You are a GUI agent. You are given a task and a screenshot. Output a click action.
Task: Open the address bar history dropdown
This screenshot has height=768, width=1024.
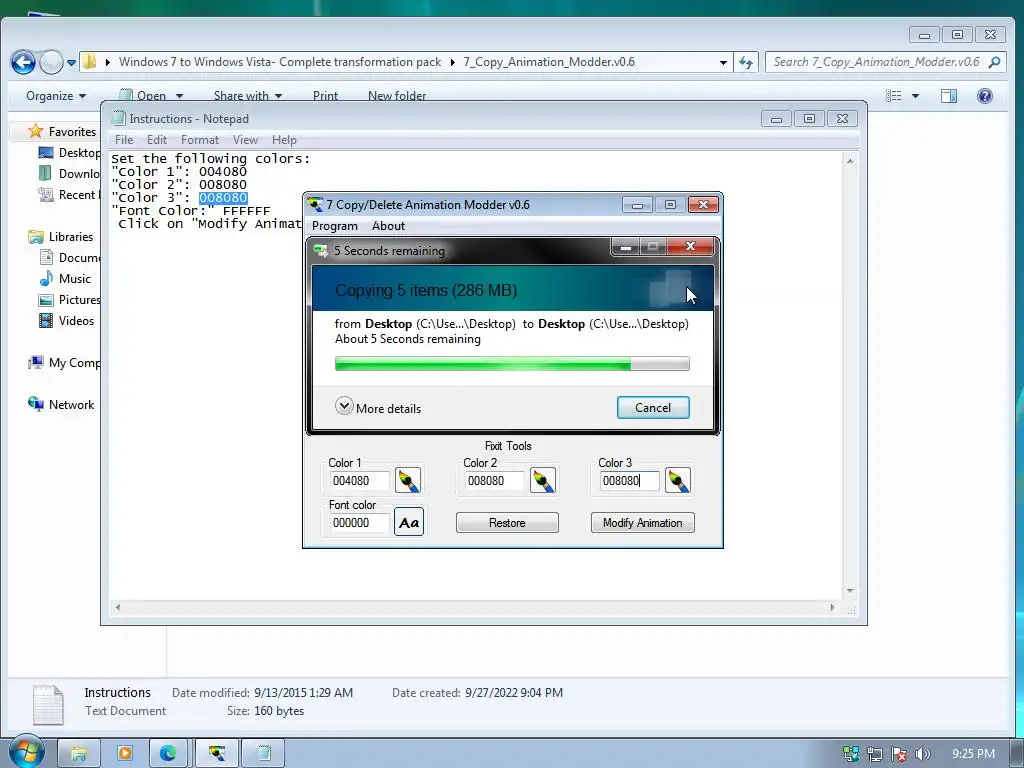[x=723, y=63]
